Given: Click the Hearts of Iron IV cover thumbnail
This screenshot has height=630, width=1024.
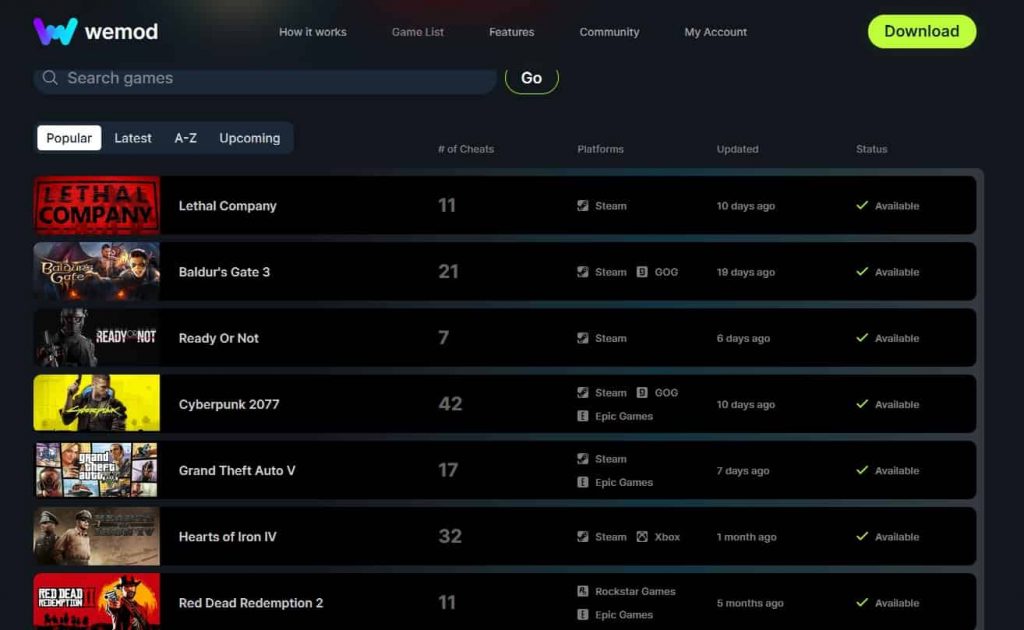Looking at the screenshot, I should 97,536.
